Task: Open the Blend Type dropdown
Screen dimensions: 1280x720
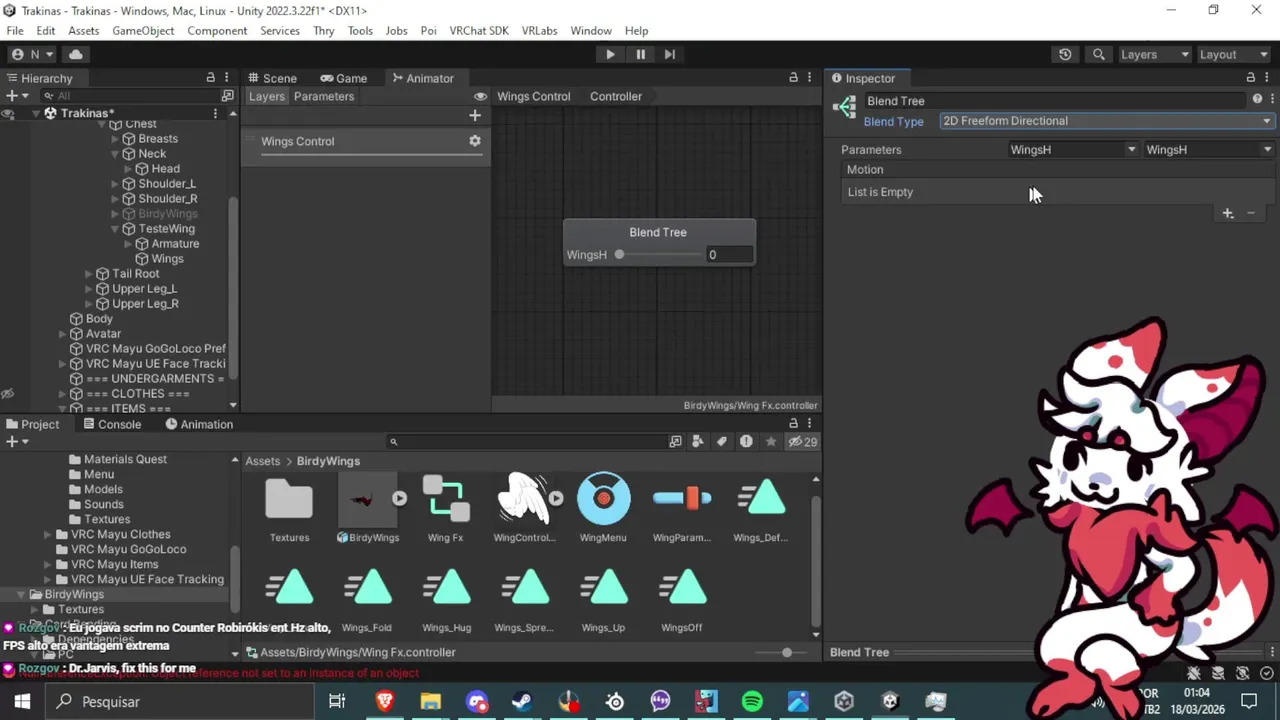Action: click(1106, 121)
